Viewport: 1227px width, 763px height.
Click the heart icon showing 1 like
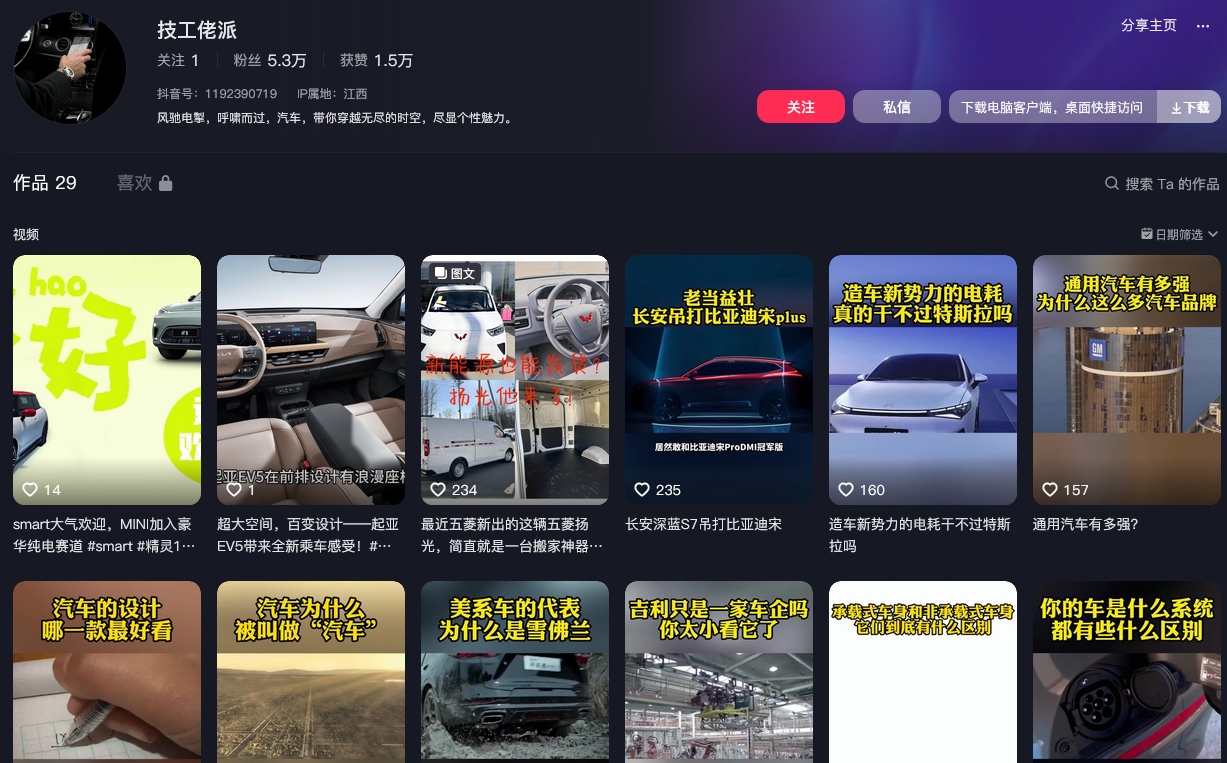[x=234, y=490]
